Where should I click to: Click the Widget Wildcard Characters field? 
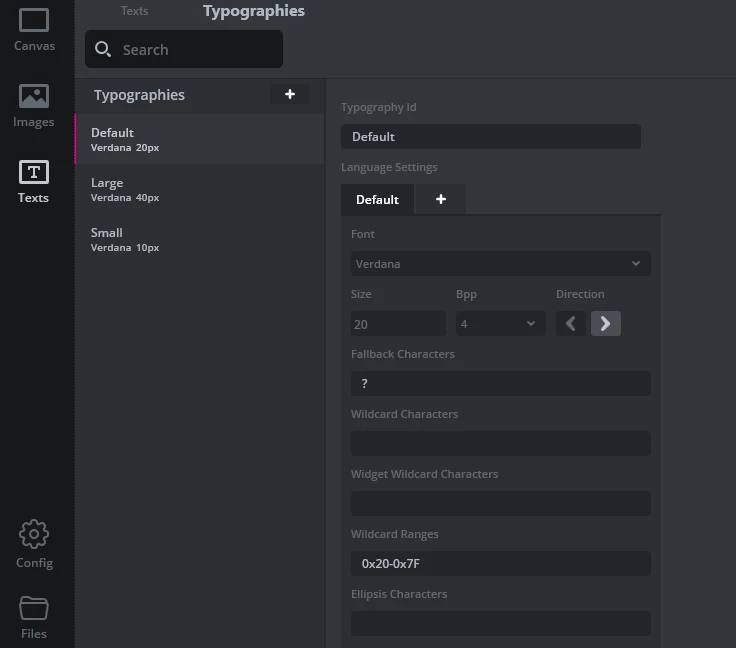[500, 503]
